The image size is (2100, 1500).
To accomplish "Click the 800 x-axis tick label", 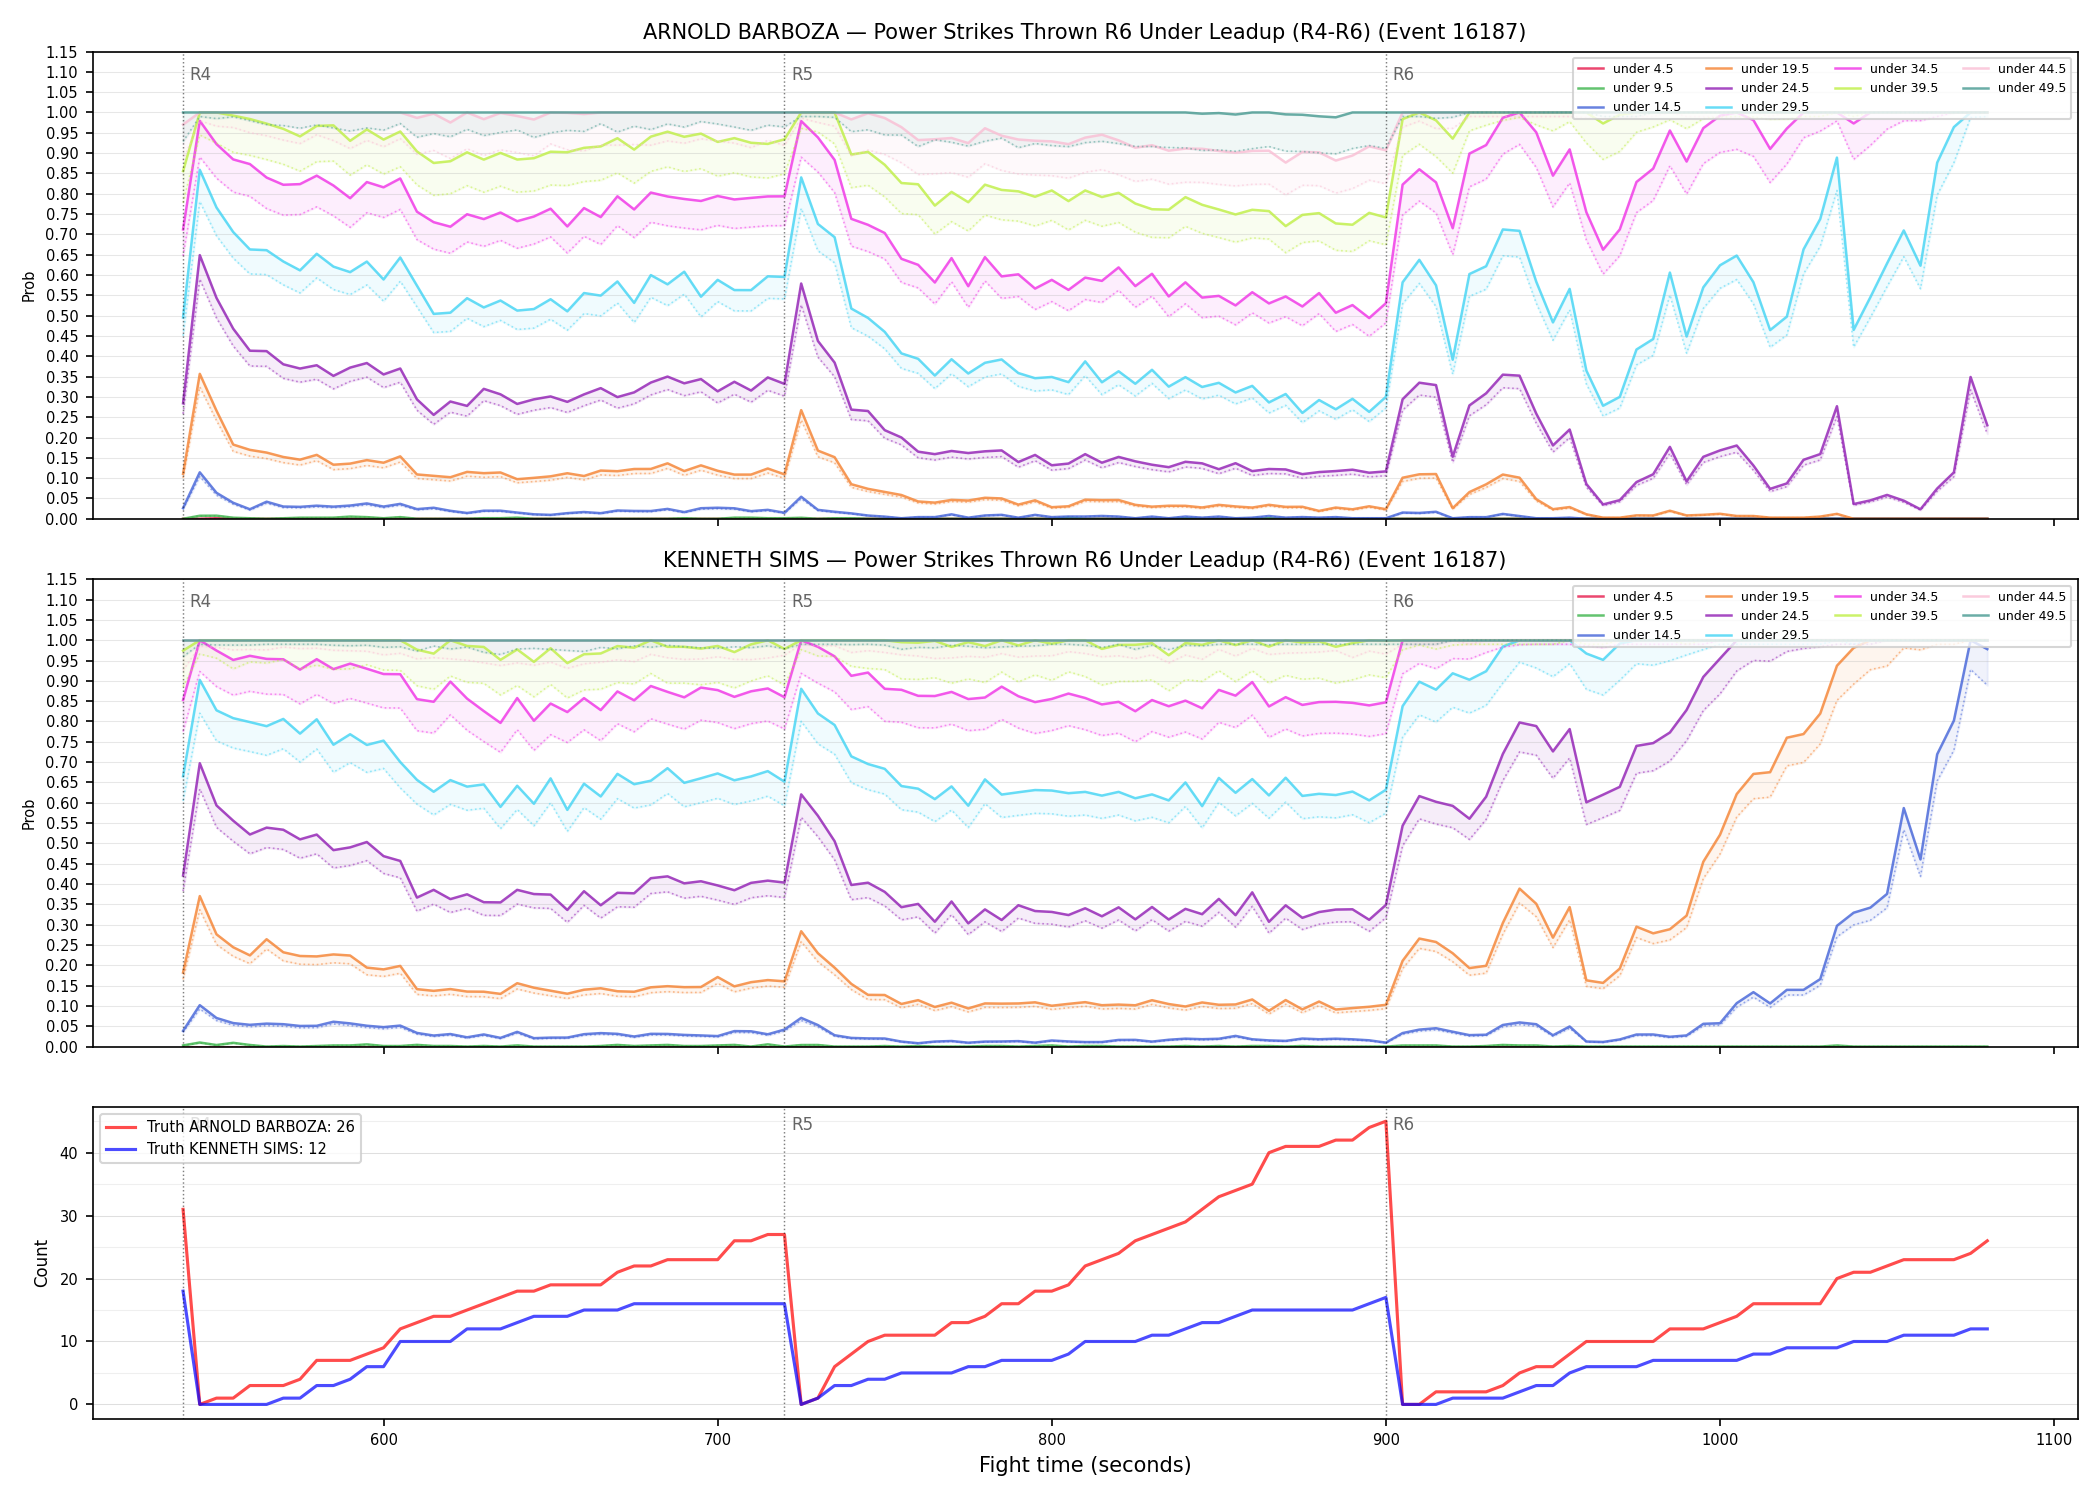I will coord(1052,1440).
